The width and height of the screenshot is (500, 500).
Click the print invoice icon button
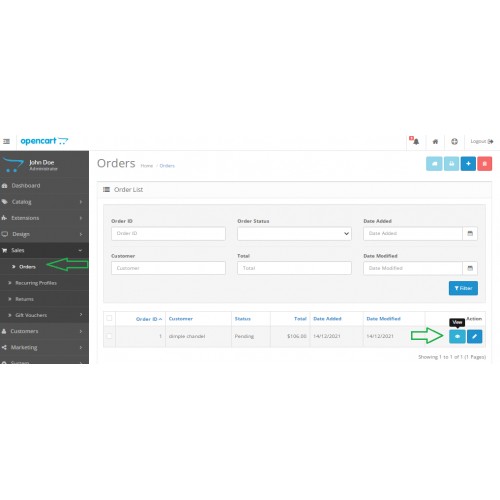pyautogui.click(x=451, y=164)
